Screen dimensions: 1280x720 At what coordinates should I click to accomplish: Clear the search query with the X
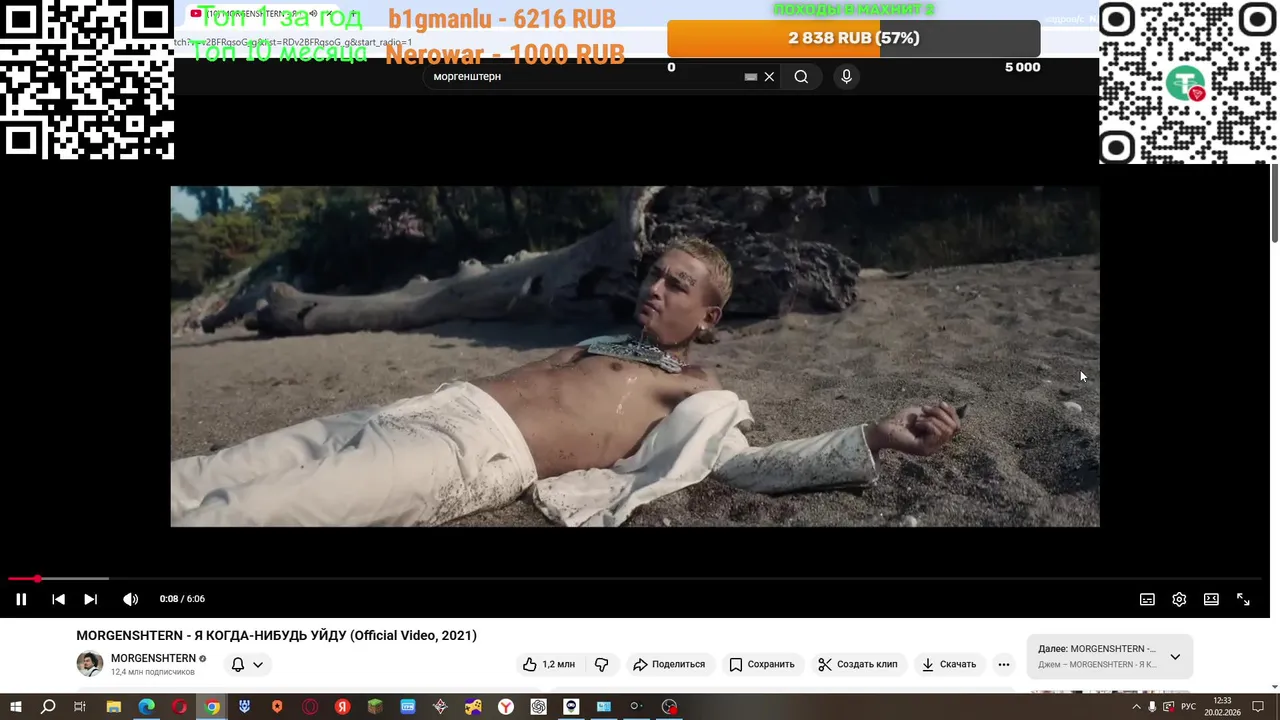[769, 76]
